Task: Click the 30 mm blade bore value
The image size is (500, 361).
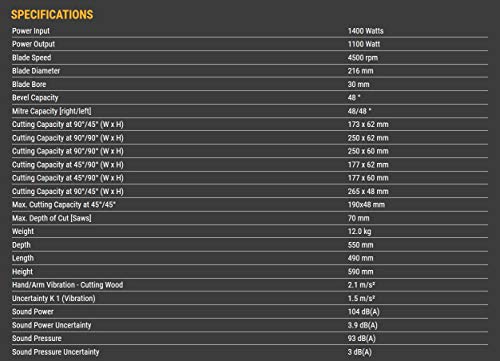Action: point(358,84)
